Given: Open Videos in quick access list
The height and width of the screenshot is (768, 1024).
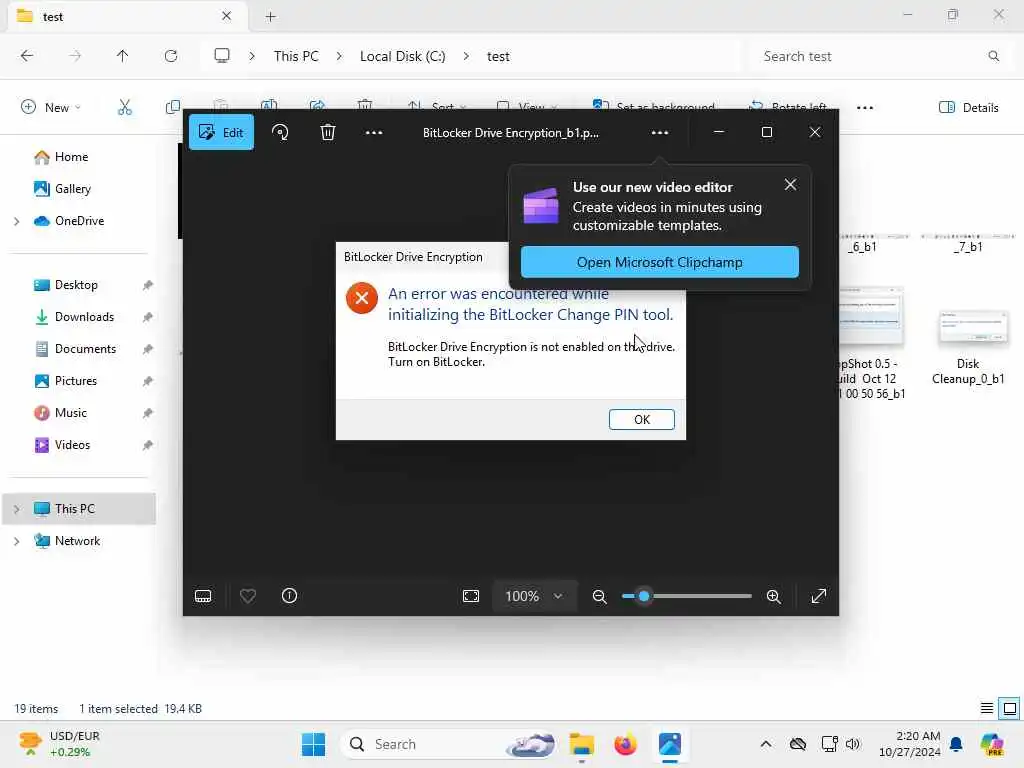Looking at the screenshot, I should (72, 445).
